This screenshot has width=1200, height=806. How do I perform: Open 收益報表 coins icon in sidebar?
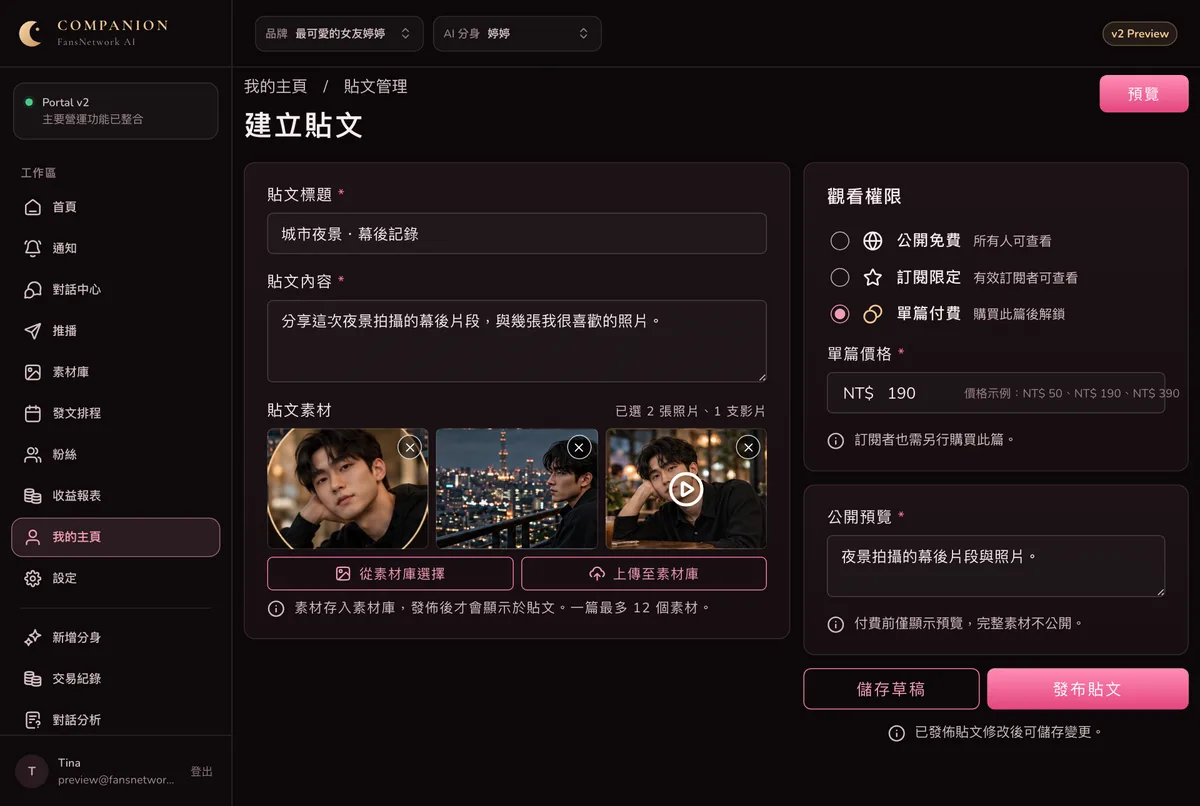point(33,496)
